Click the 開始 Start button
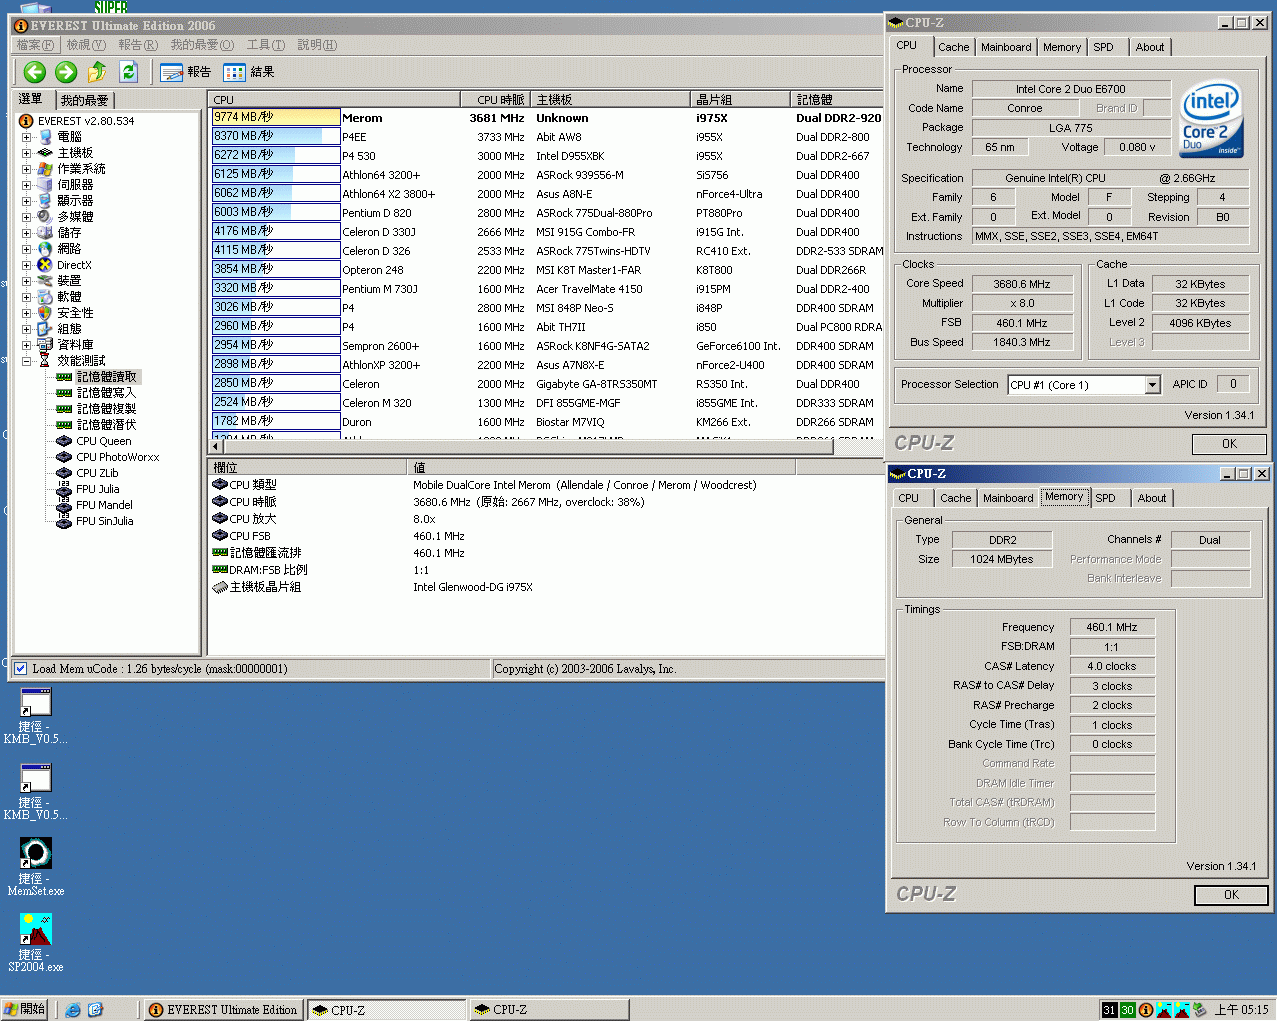This screenshot has width=1277, height=1021. pyautogui.click(x=24, y=1010)
